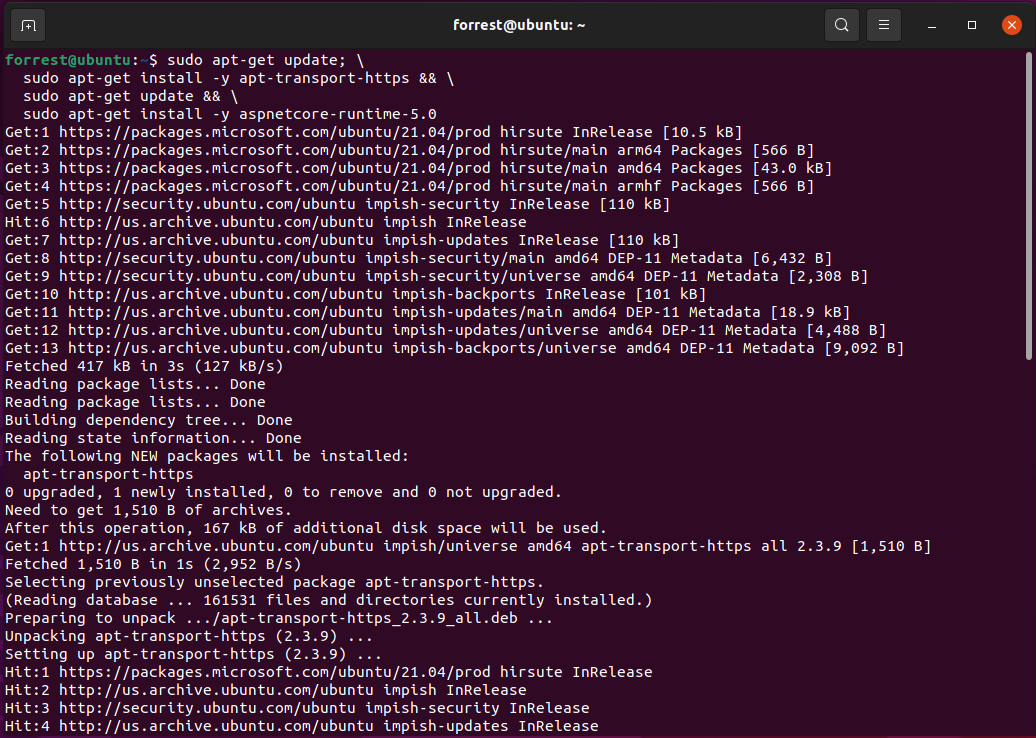Click the Hit:4 impish-updates InRelease line

click(301, 726)
